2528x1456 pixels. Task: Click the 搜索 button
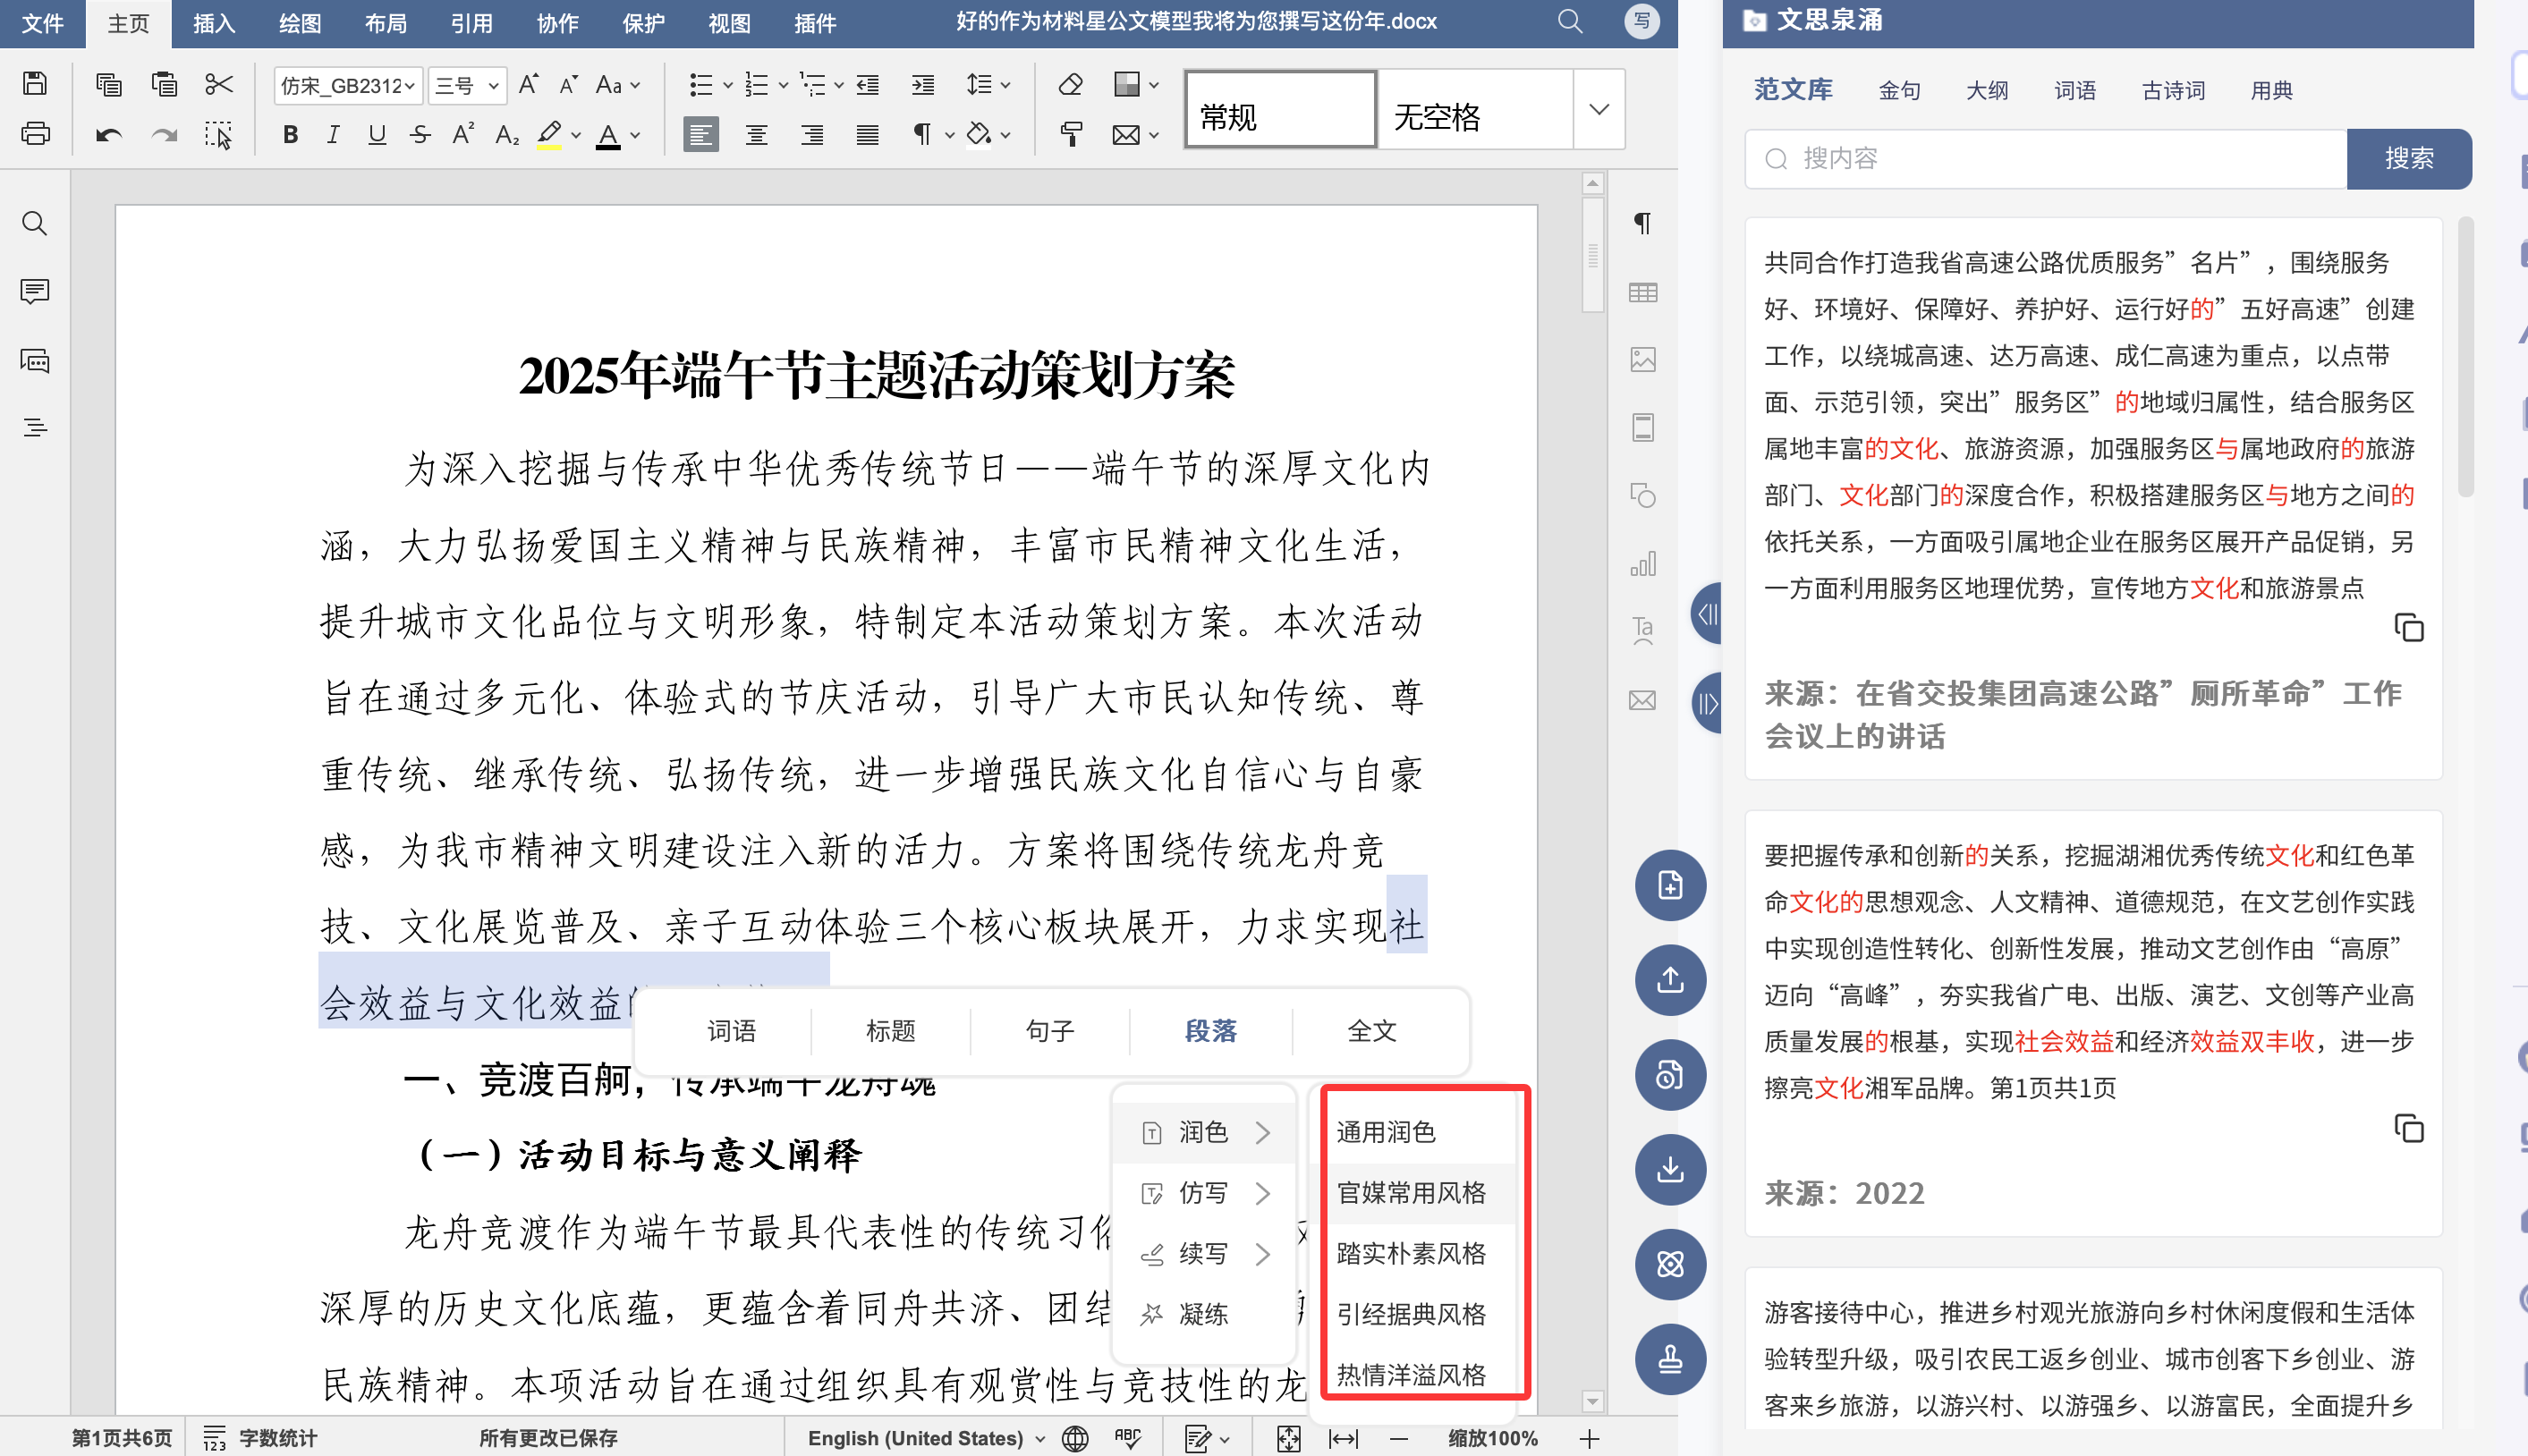2408,158
